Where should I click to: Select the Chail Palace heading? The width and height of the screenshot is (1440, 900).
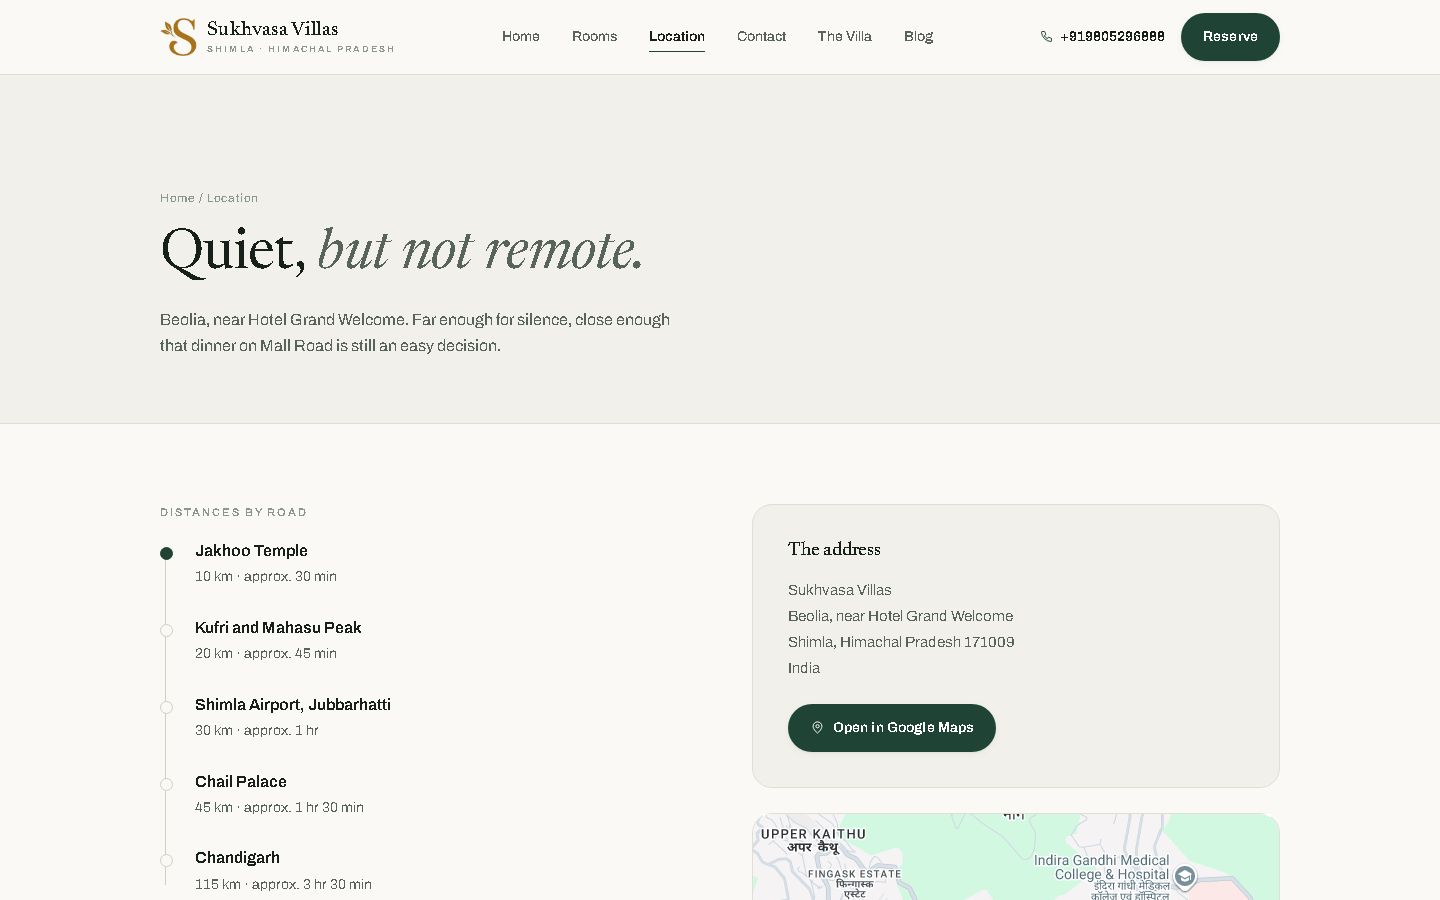tap(241, 782)
